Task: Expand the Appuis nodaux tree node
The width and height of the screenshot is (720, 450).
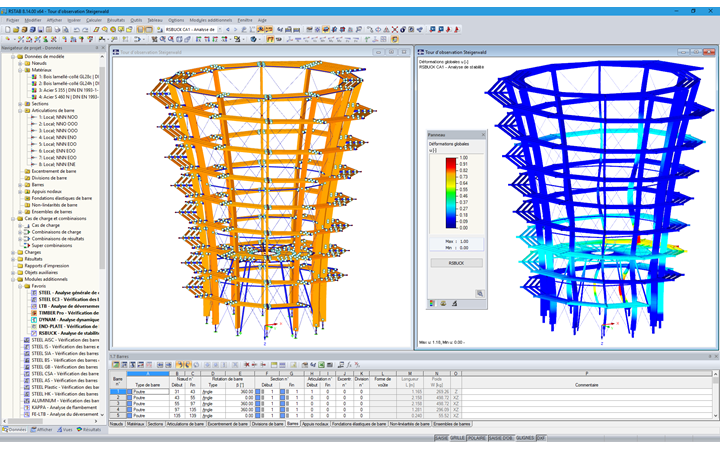Action: (20, 191)
